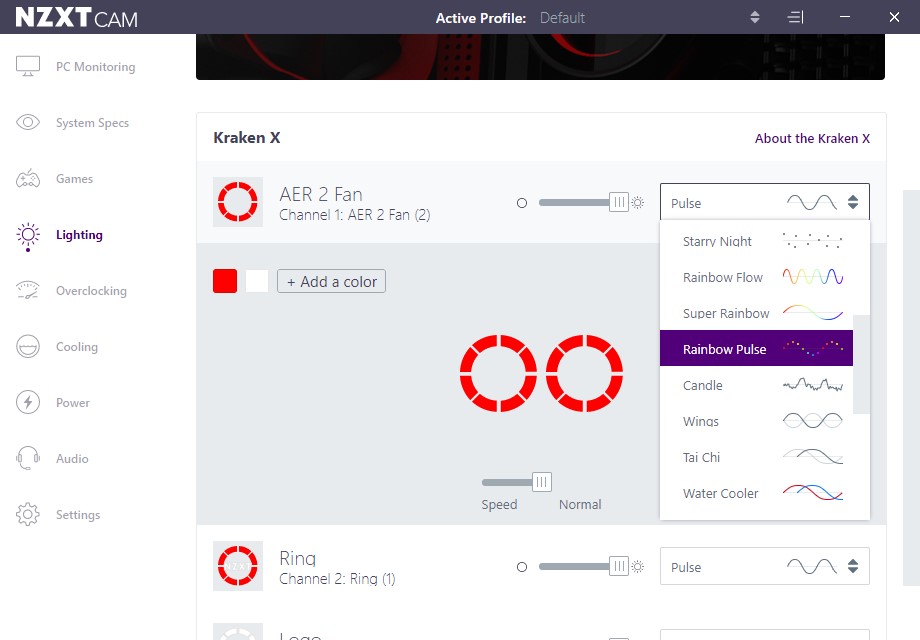The height and width of the screenshot is (640, 920).
Task: Choose Starry Night lighting mode
Action: point(756,241)
